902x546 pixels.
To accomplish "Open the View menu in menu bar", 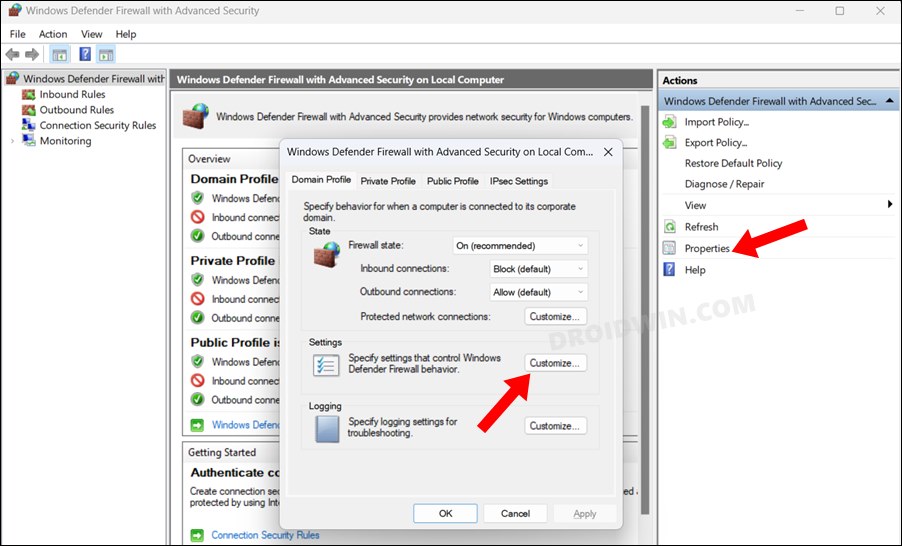I will (x=91, y=34).
